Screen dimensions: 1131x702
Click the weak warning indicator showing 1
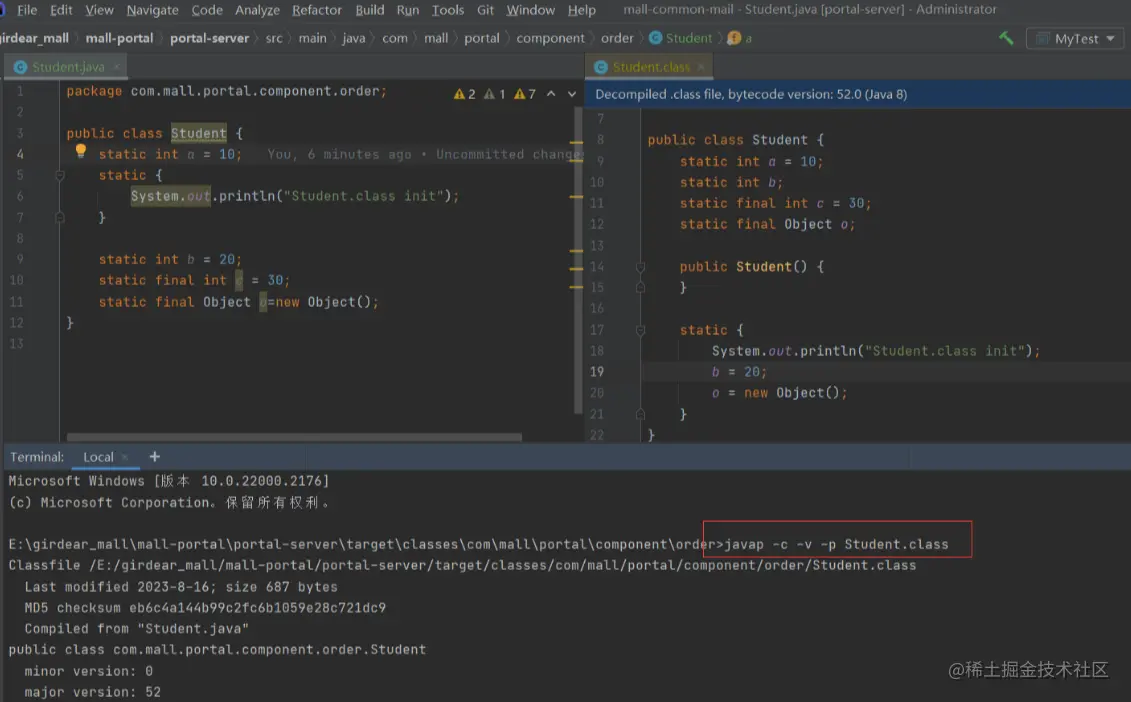tap(494, 94)
